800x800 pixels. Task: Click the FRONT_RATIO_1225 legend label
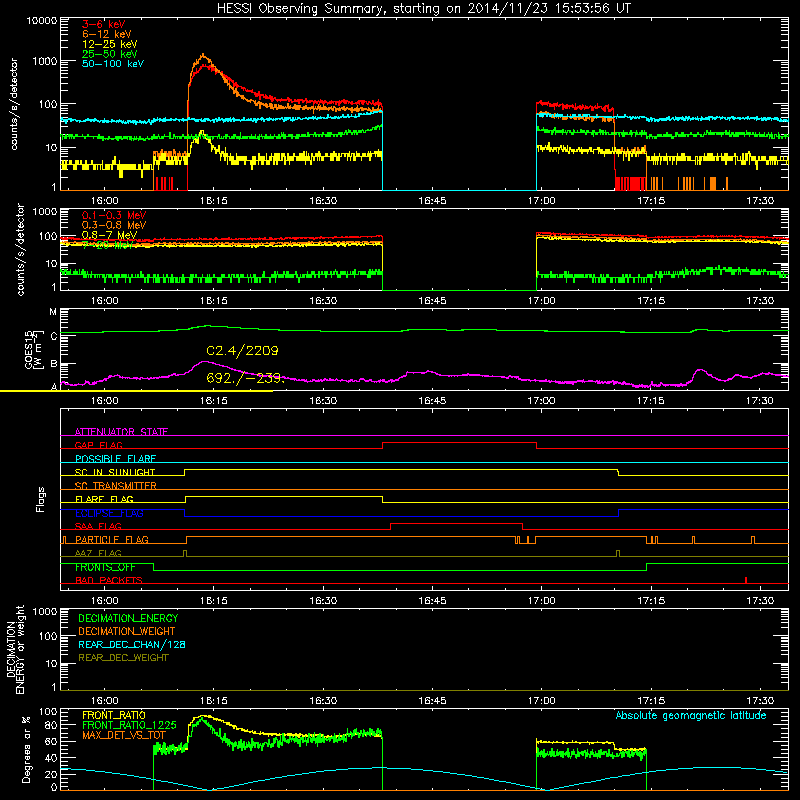130,725
